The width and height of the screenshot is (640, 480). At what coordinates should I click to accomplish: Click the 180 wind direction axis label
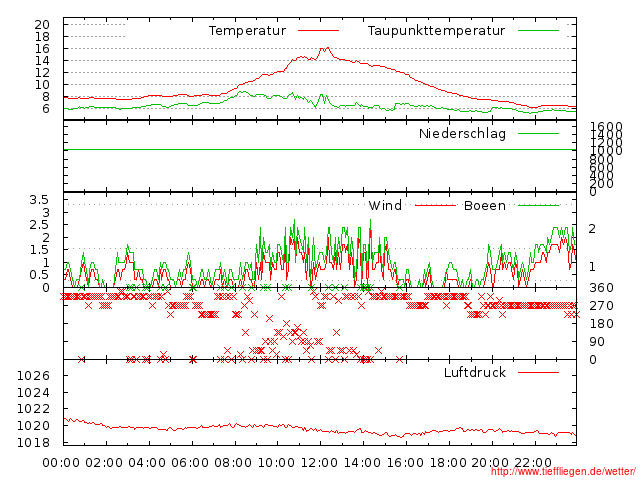pyautogui.click(x=601, y=324)
